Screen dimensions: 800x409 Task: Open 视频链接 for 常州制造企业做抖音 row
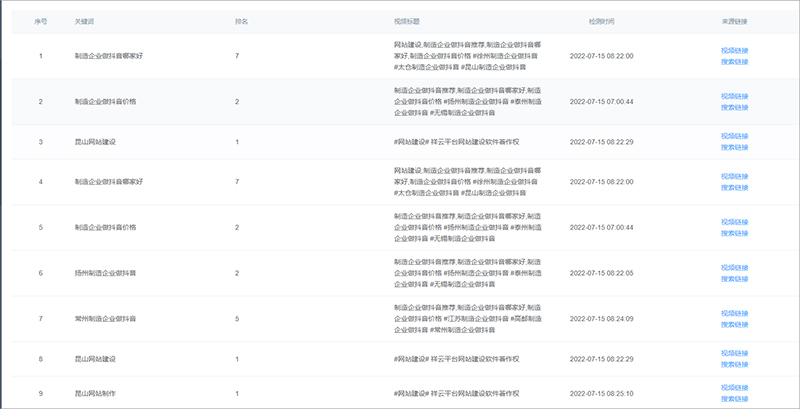coord(734,314)
